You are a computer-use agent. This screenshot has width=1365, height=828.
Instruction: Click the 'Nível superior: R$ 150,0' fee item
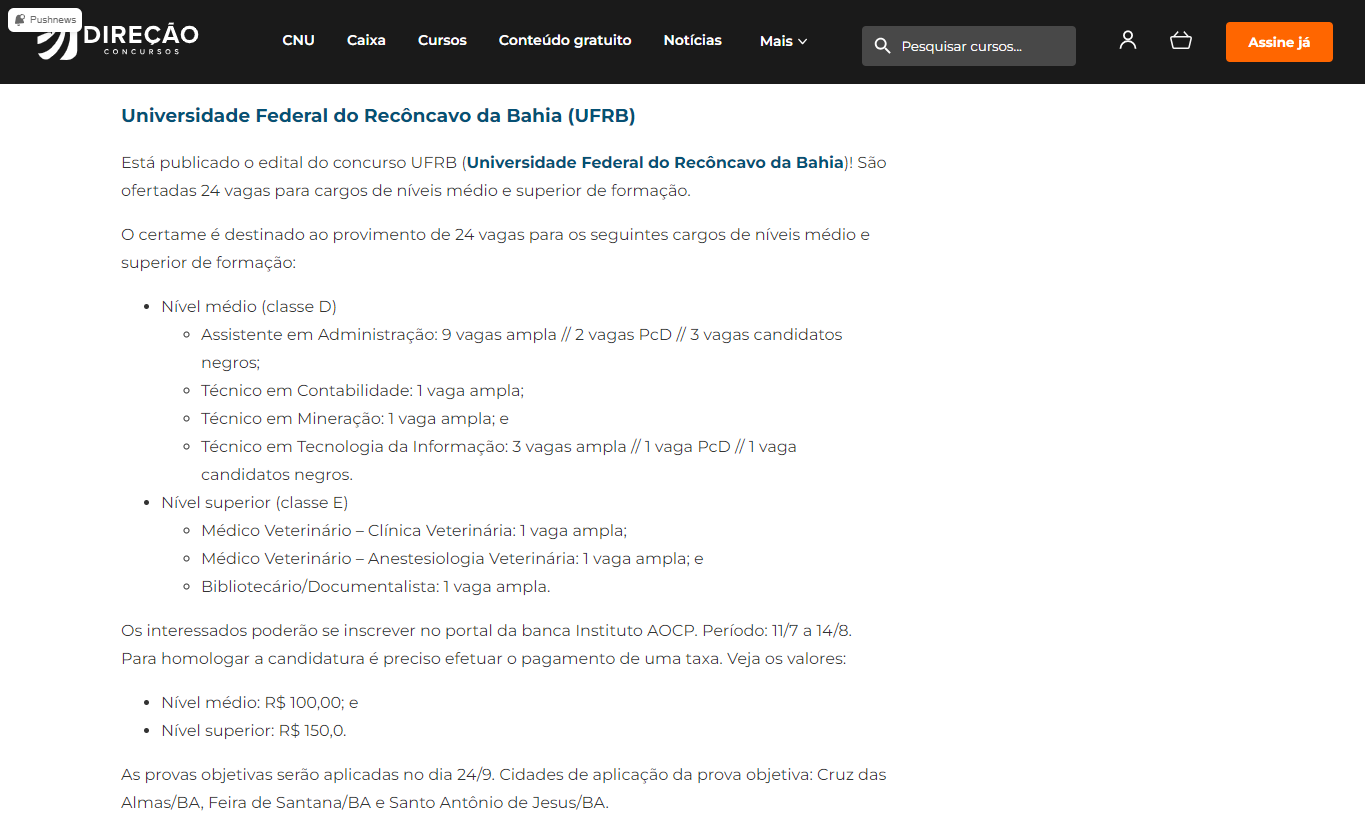[x=253, y=730]
